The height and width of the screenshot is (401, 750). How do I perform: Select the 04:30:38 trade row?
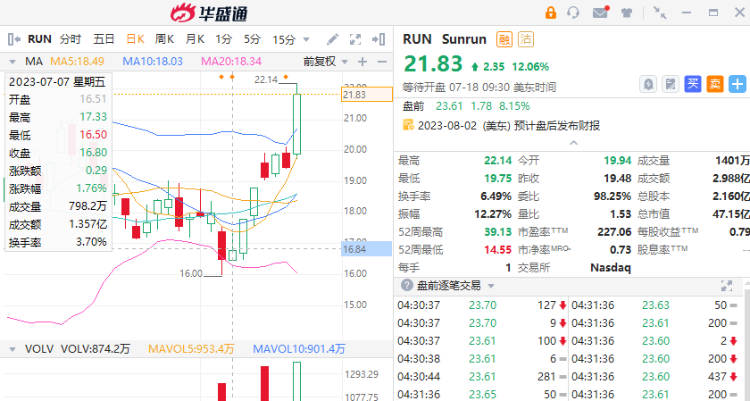[481, 359]
